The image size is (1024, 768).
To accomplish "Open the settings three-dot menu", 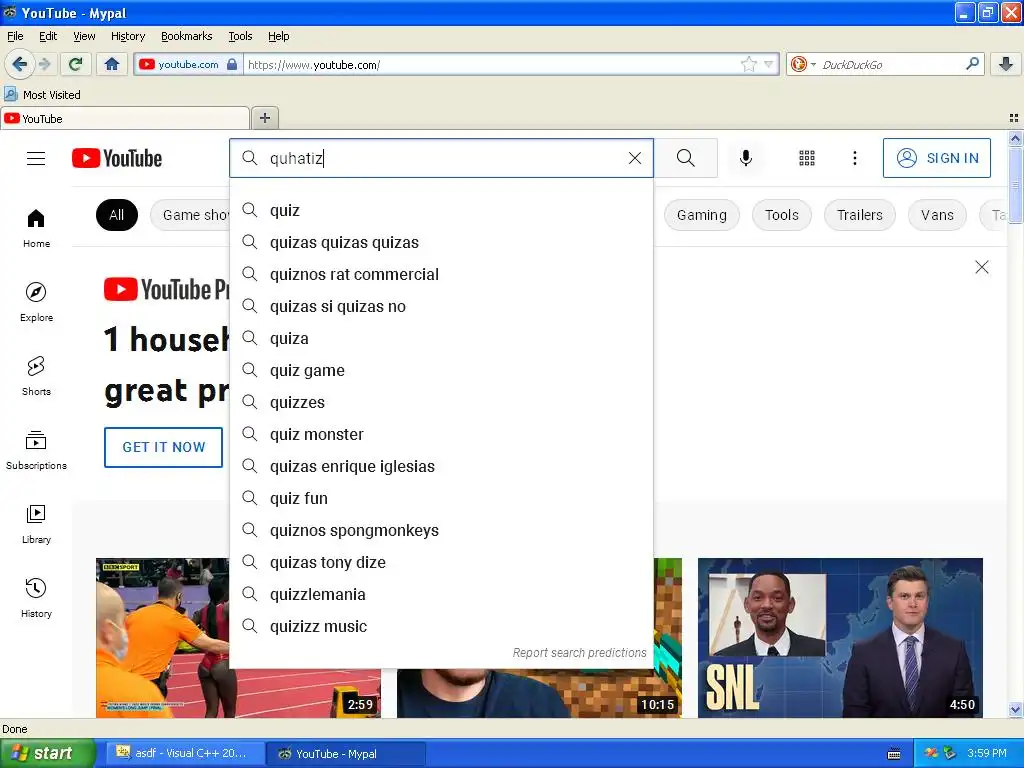I will pyautogui.click(x=854, y=158).
